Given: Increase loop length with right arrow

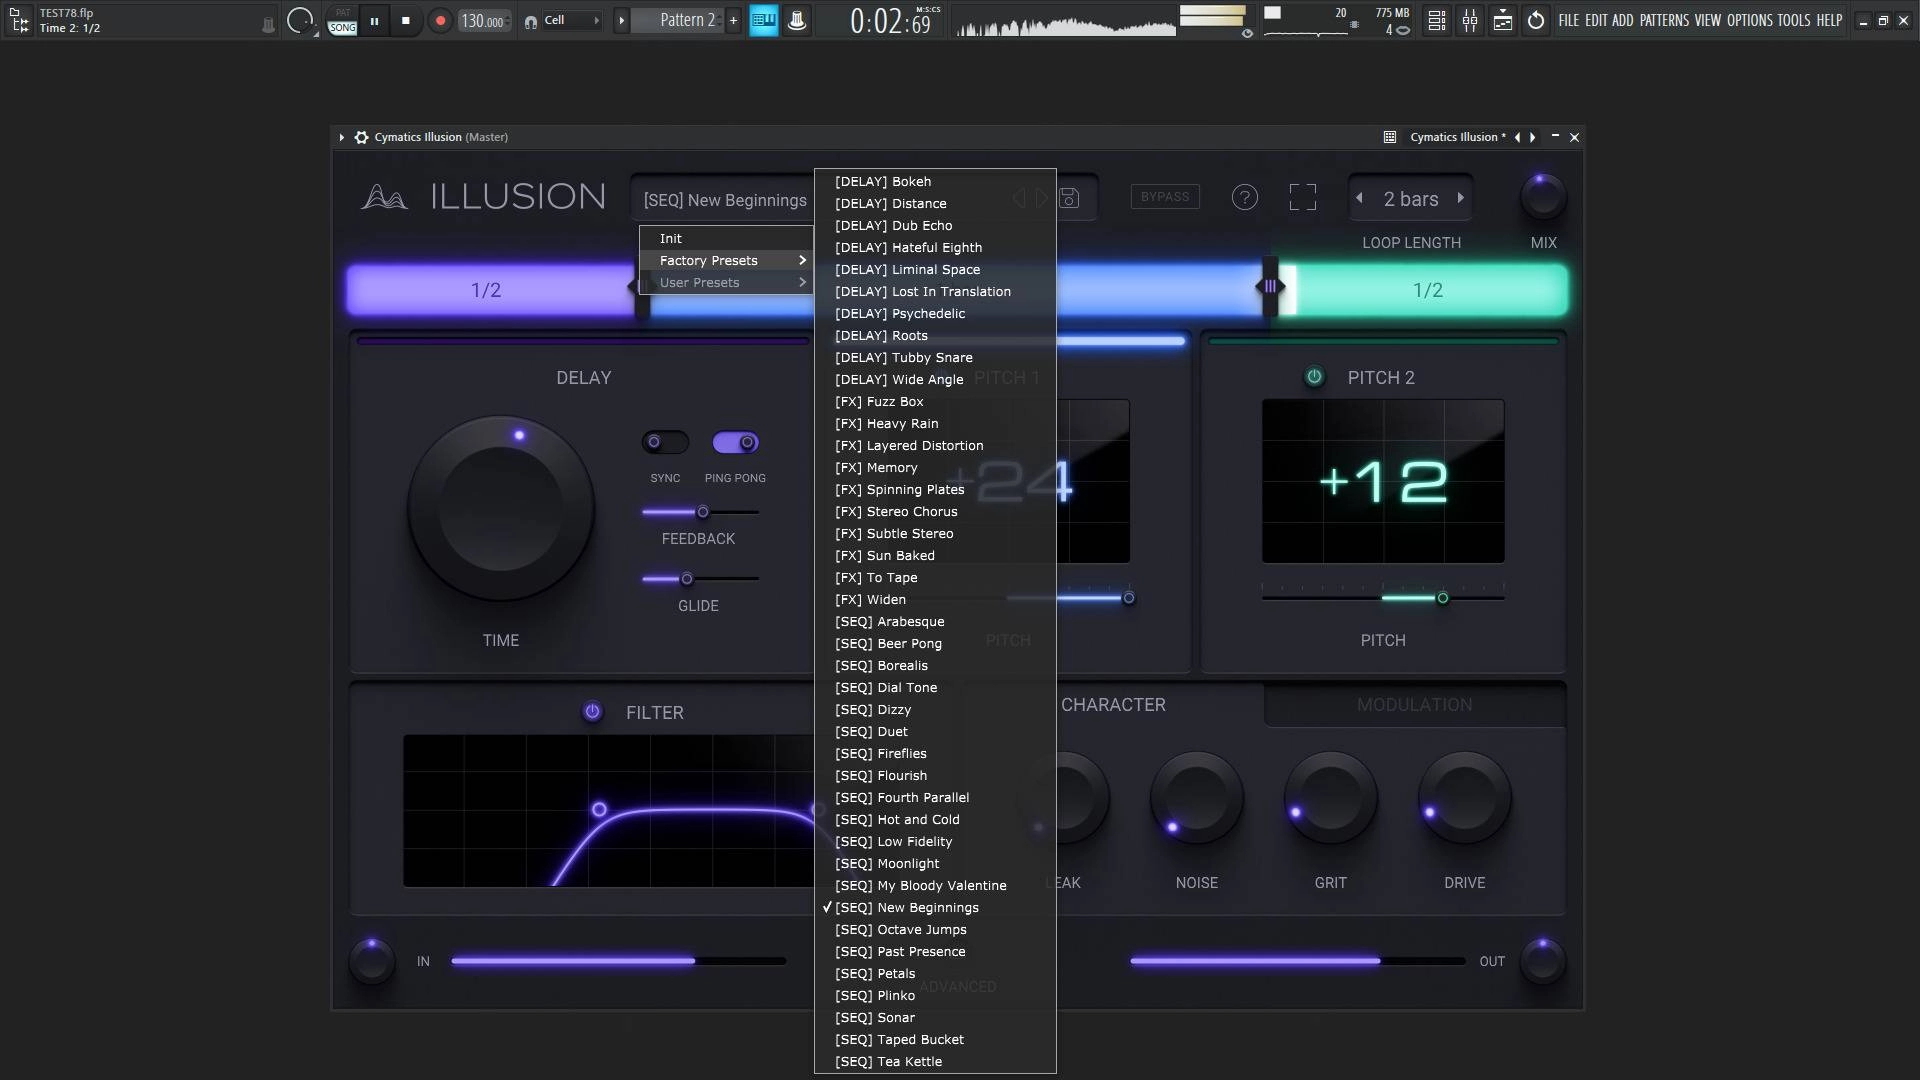Looking at the screenshot, I should coord(1461,198).
